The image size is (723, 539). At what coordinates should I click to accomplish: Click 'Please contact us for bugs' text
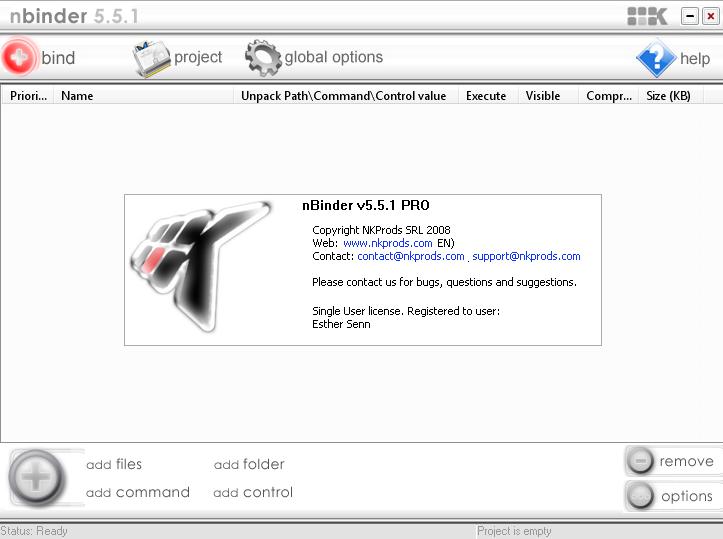click(444, 282)
